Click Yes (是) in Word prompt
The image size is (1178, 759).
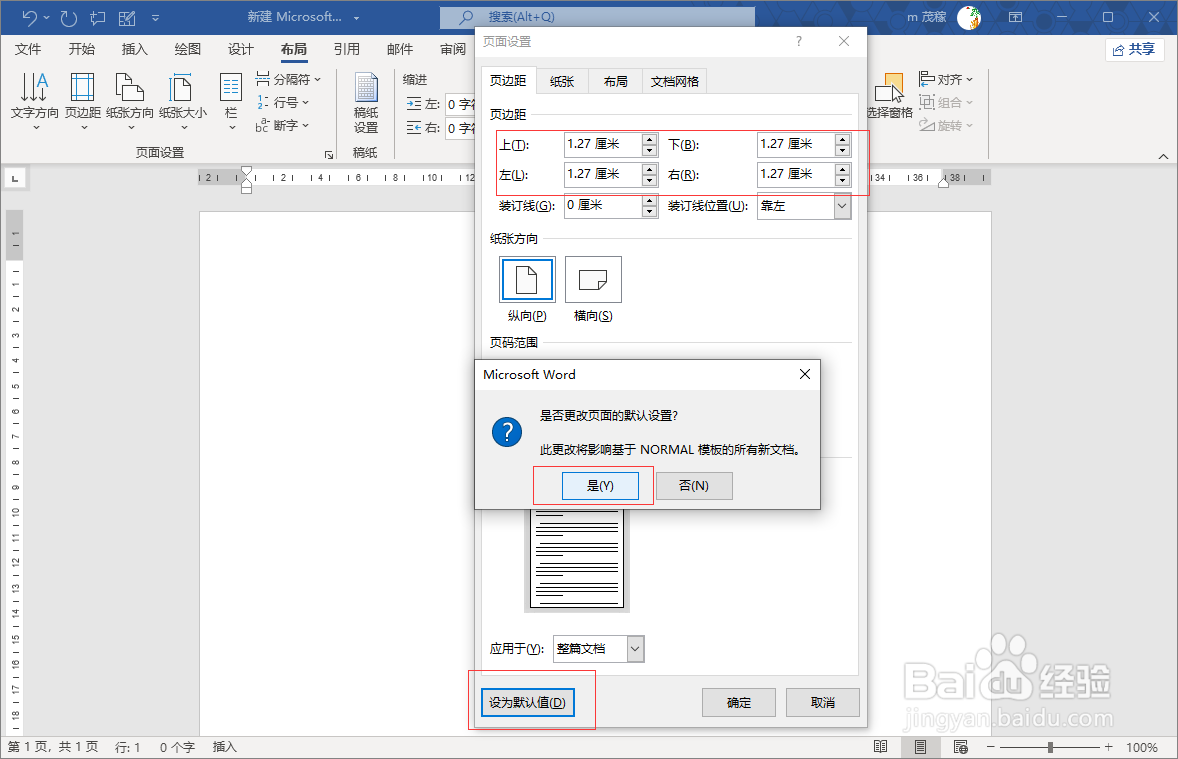click(x=600, y=485)
